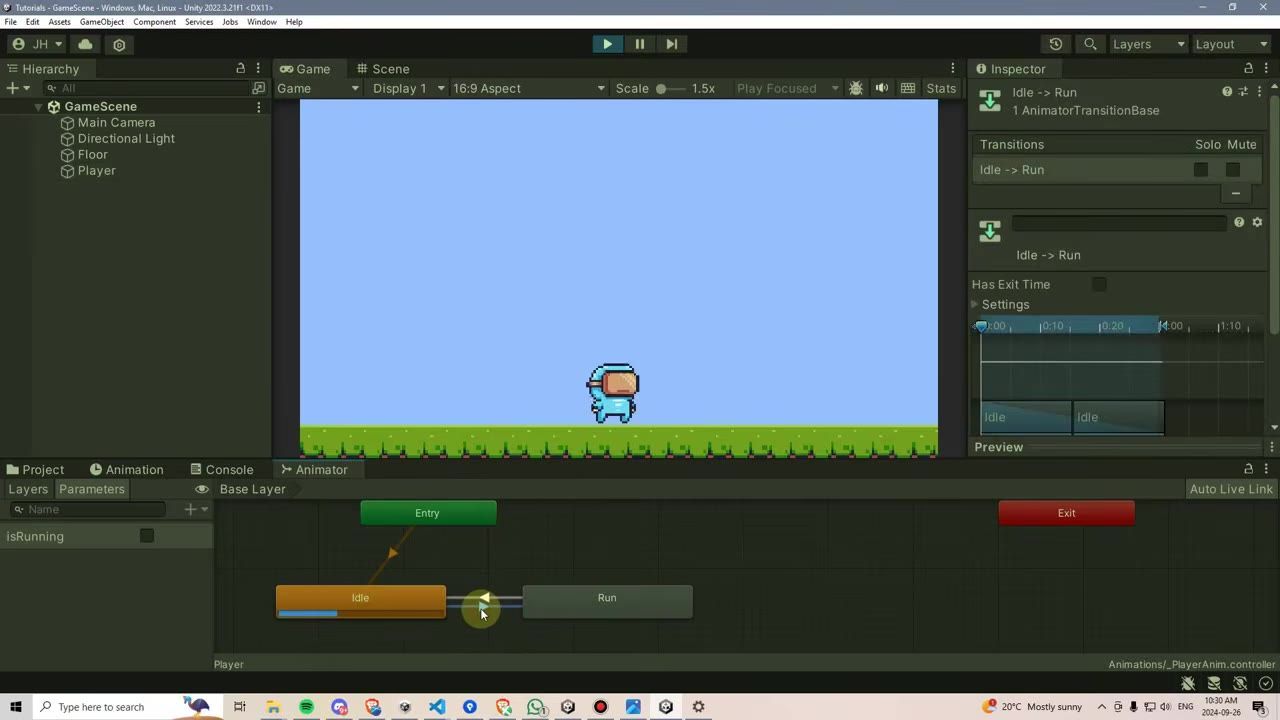
Task: Remove transition with the minus button
Action: [x=1236, y=194]
